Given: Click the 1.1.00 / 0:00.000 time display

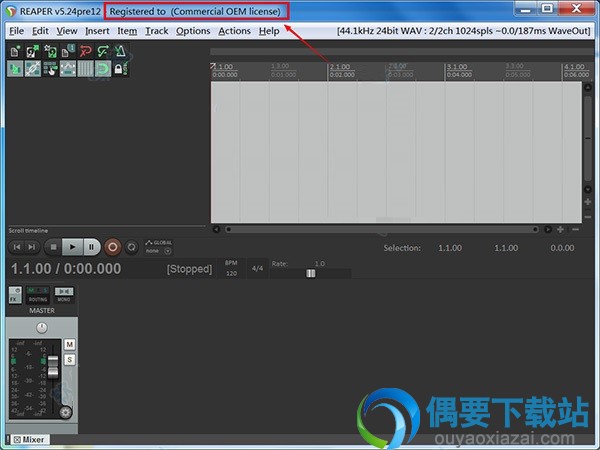Looking at the screenshot, I should tap(66, 269).
